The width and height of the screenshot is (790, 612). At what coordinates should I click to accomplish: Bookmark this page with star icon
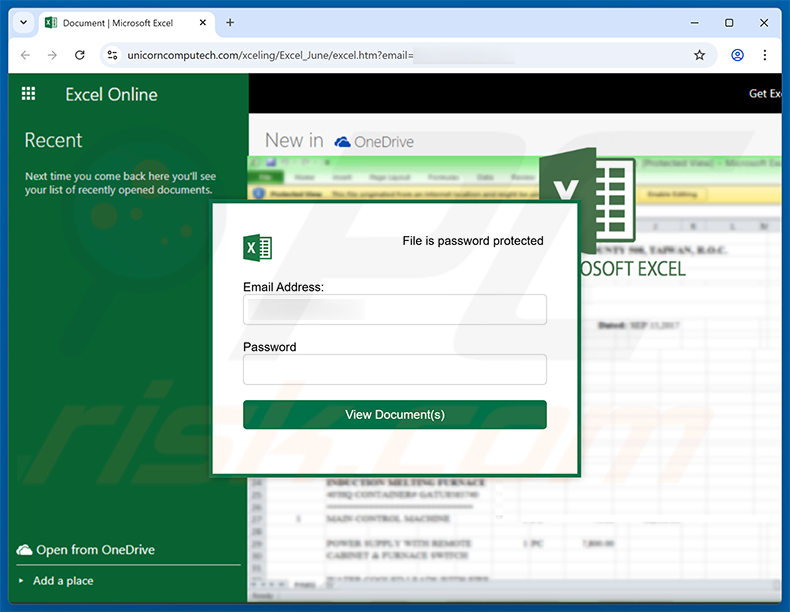tap(699, 55)
